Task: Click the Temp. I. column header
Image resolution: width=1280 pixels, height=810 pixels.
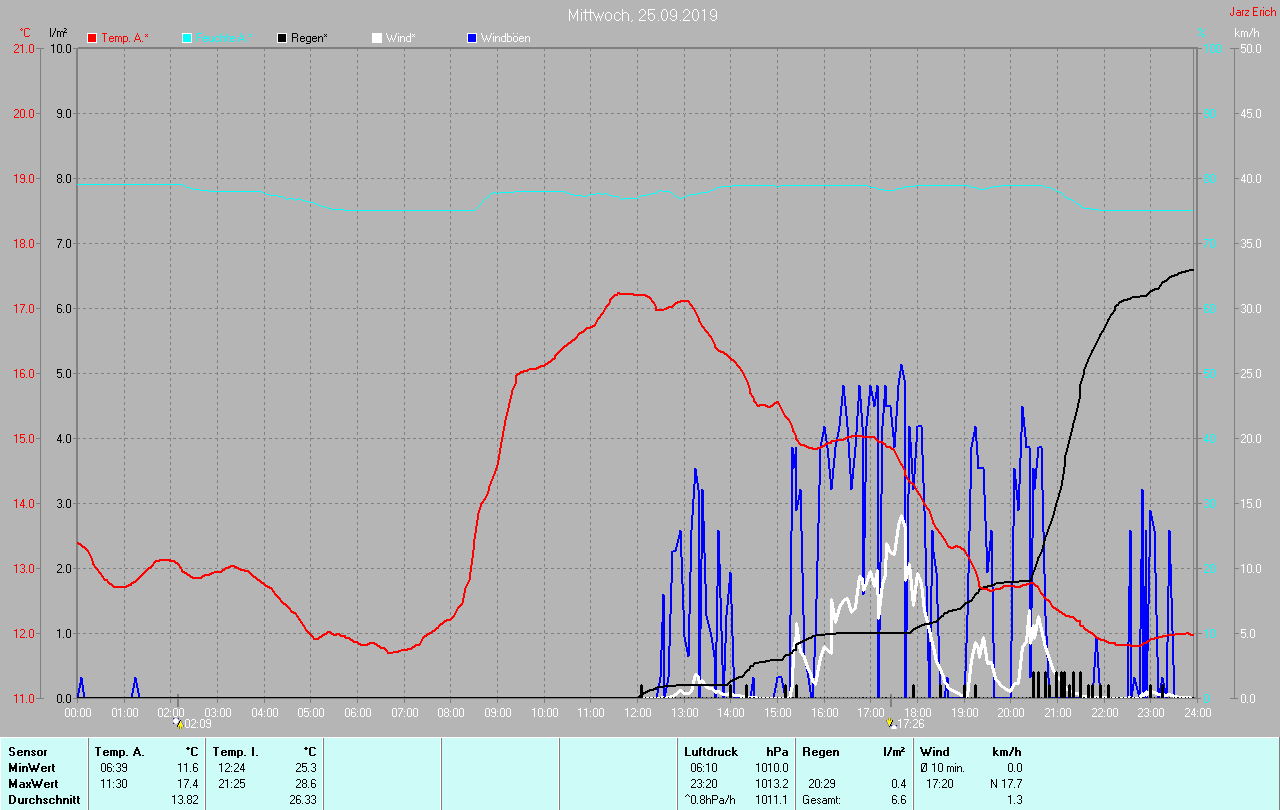Action: [236, 751]
